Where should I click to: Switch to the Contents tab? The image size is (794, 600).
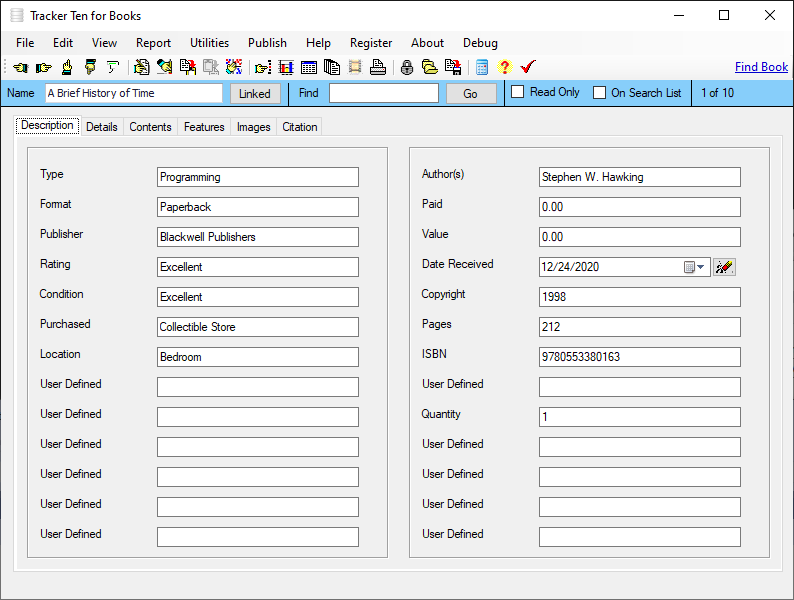click(x=150, y=127)
